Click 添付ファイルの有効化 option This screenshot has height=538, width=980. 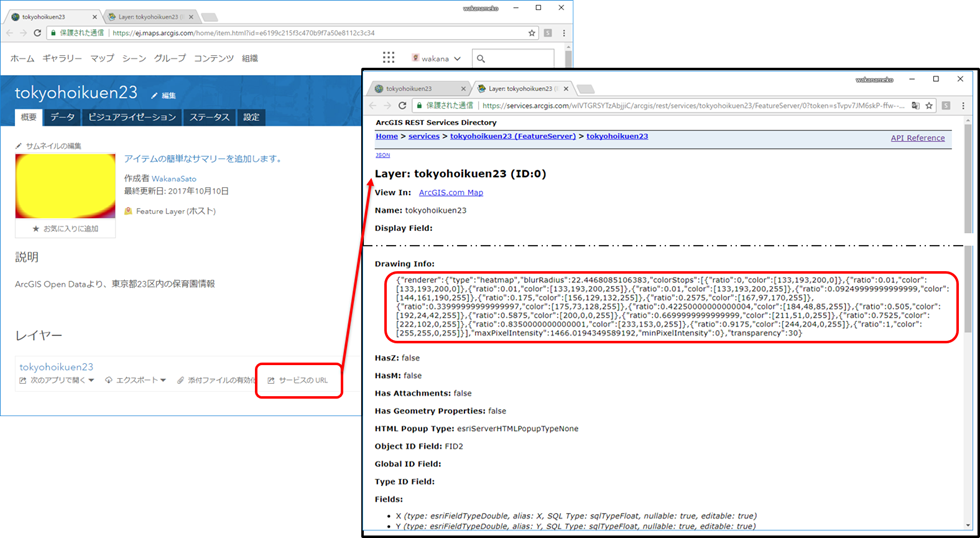pos(217,380)
